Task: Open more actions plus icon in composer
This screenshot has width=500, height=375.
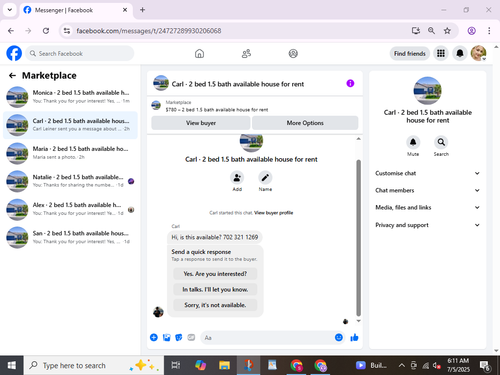Action: [x=154, y=337]
